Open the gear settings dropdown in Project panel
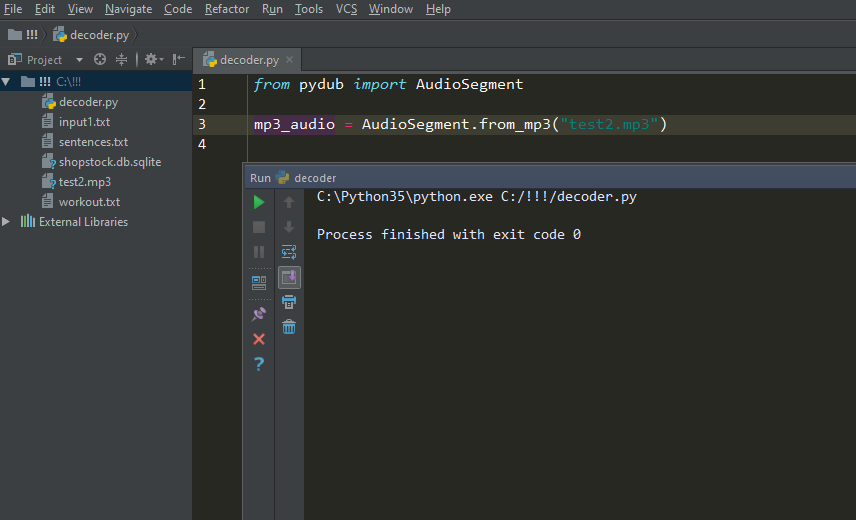This screenshot has height=520, width=856. coord(153,60)
